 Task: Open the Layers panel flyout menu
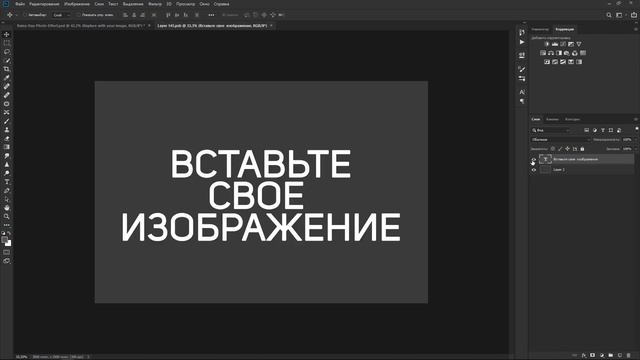pyautogui.click(x=636, y=119)
